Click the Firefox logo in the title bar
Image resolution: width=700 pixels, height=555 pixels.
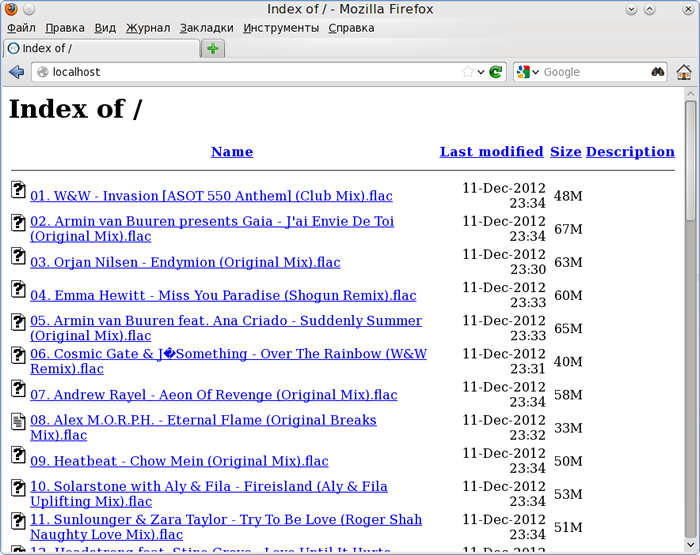tap(11, 8)
